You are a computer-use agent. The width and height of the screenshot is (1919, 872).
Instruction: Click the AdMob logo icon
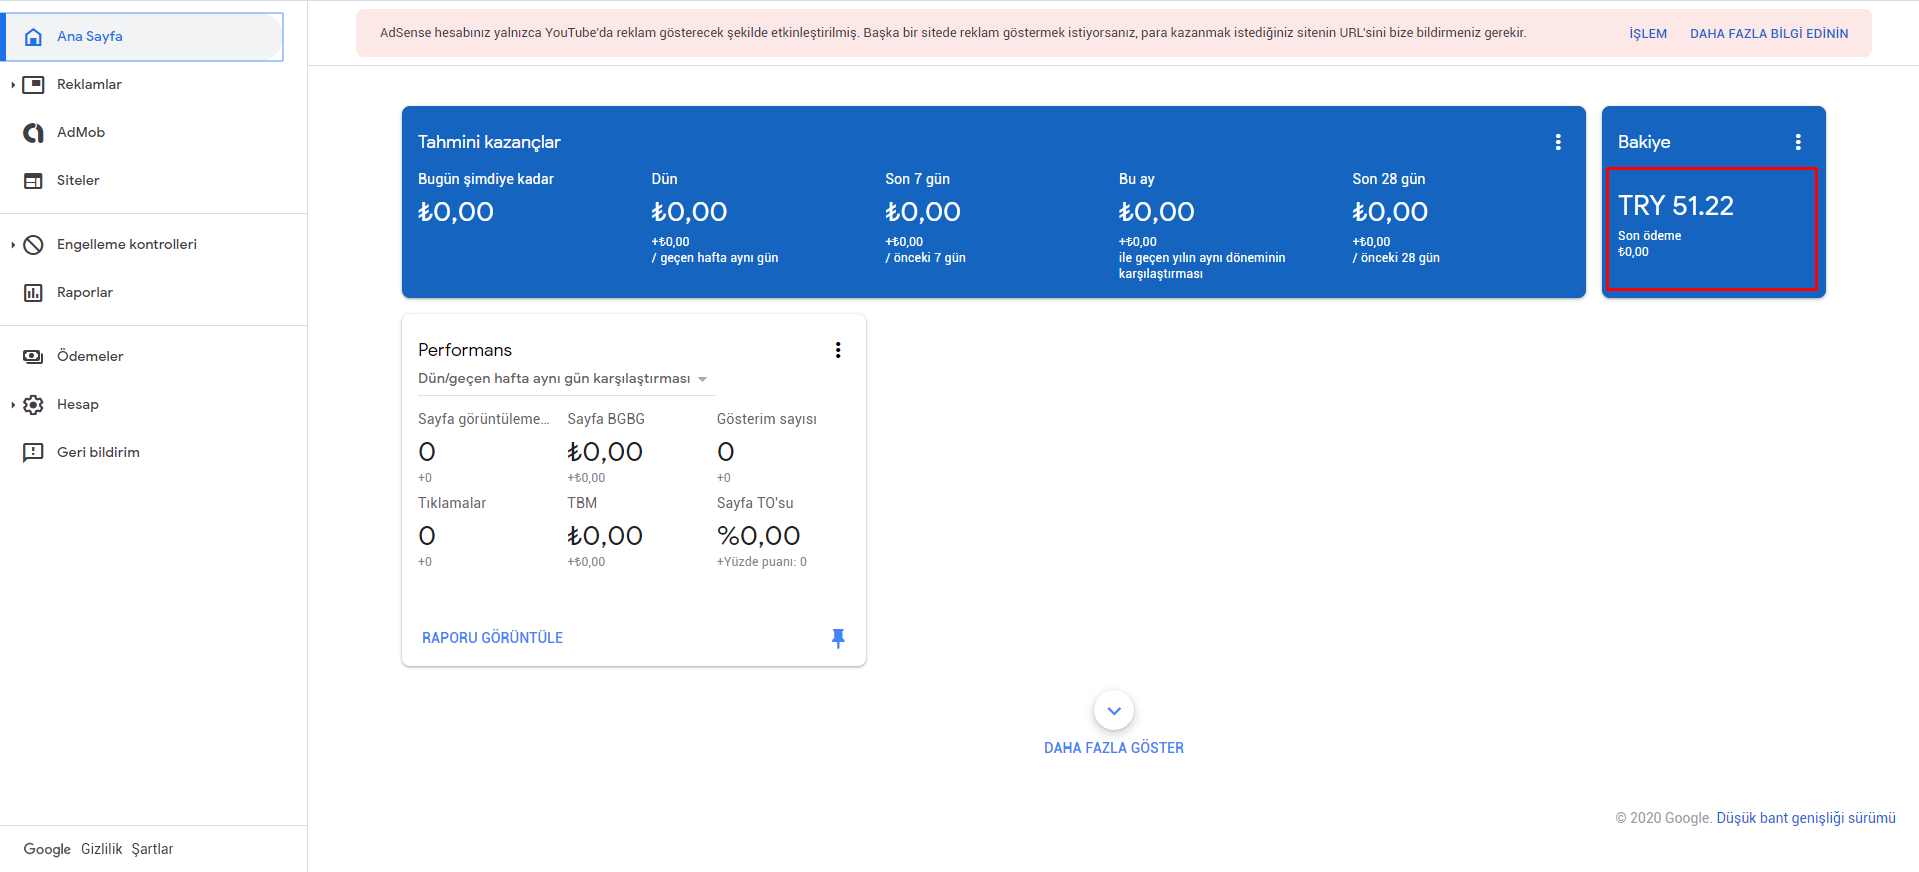[x=33, y=133]
